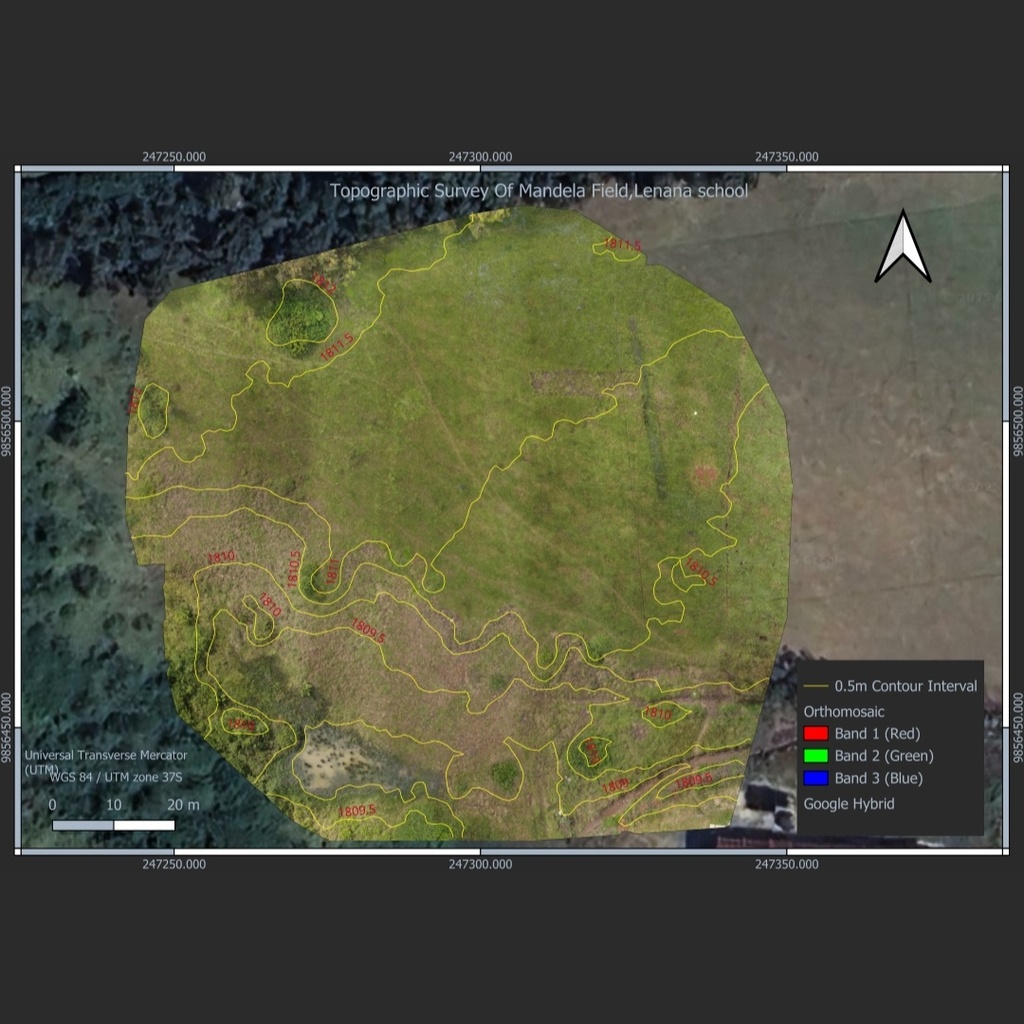Click the red Band 1 swatch
The width and height of the screenshot is (1024, 1024).
pyautogui.click(x=816, y=734)
